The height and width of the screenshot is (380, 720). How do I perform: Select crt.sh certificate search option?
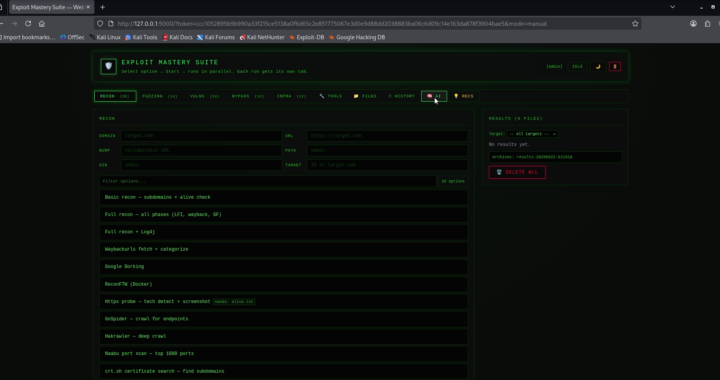pyautogui.click(x=283, y=371)
